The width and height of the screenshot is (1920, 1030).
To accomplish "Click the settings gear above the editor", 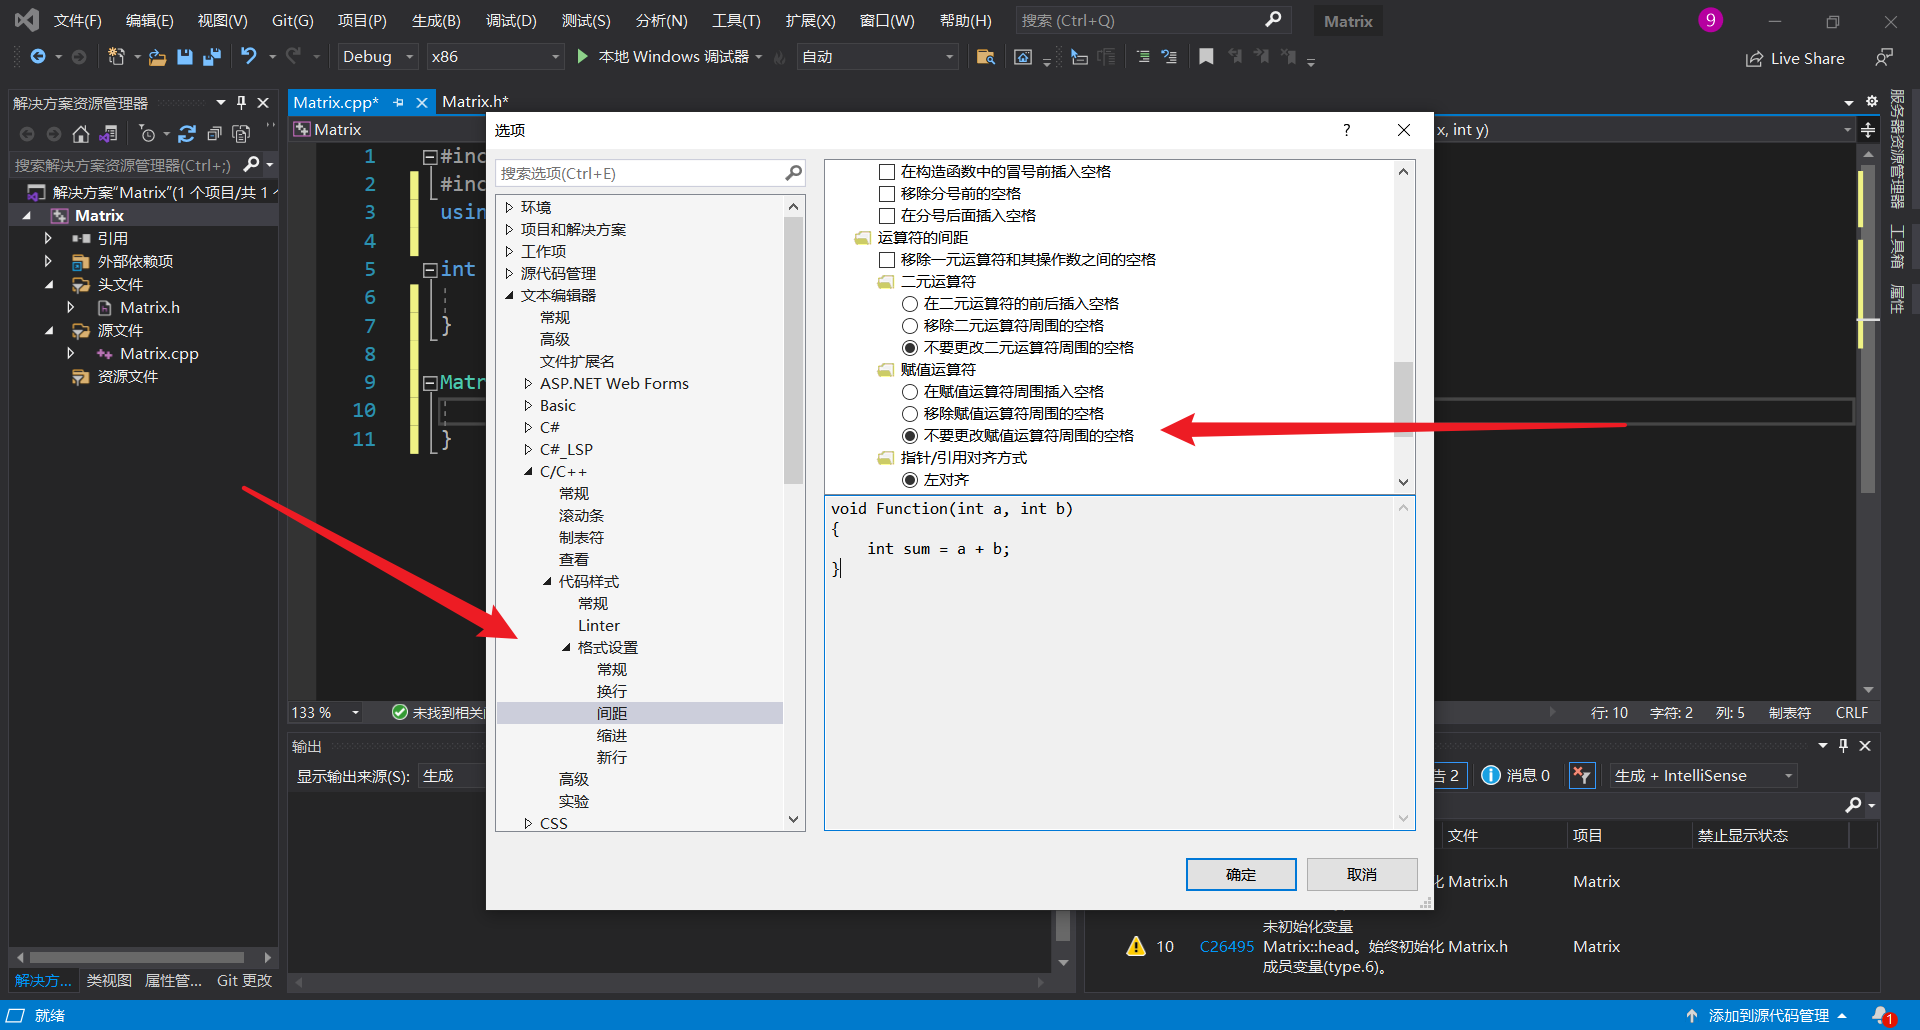I will point(1872,101).
